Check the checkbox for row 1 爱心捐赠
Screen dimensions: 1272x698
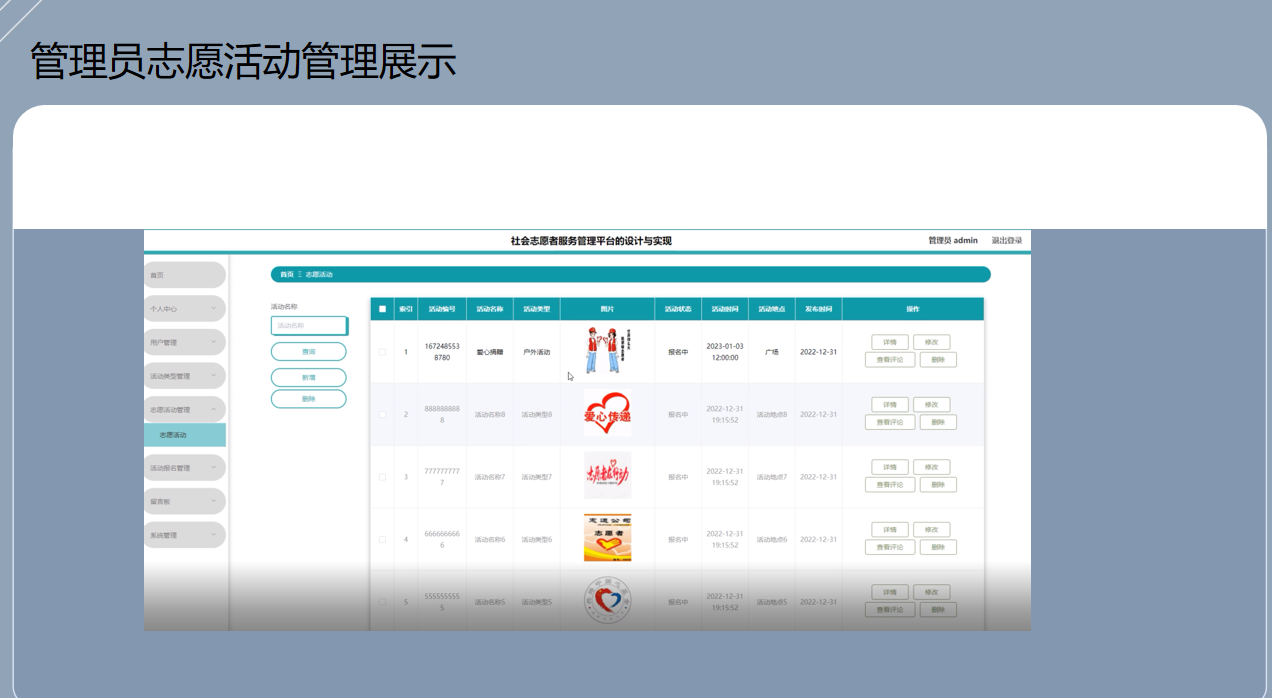click(382, 352)
